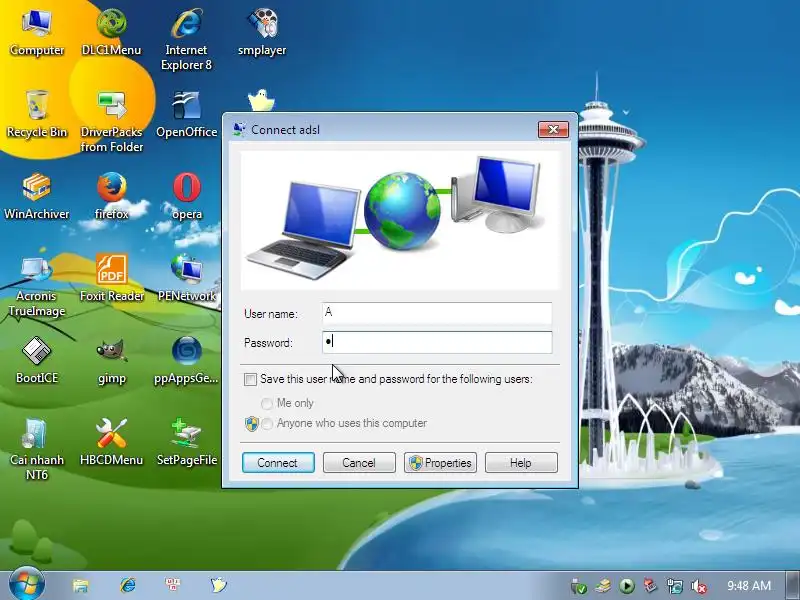The height and width of the screenshot is (600, 800).
Task: Click the Connect button
Action: (278, 463)
